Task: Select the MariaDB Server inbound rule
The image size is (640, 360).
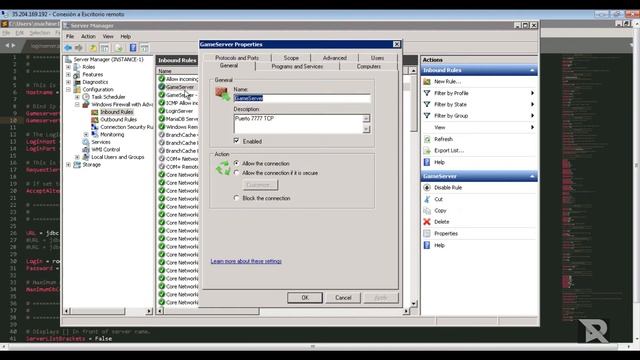Action: coord(182,119)
